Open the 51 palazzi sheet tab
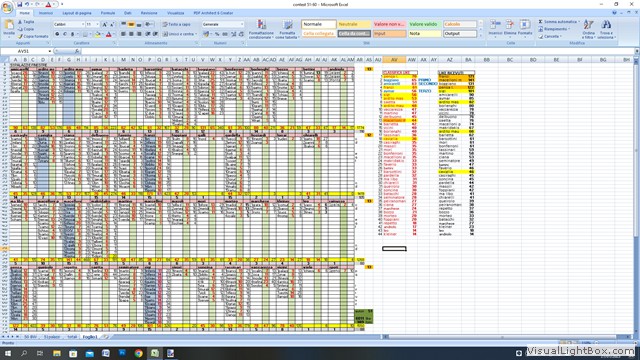The width and height of the screenshot is (640, 360). point(52,337)
